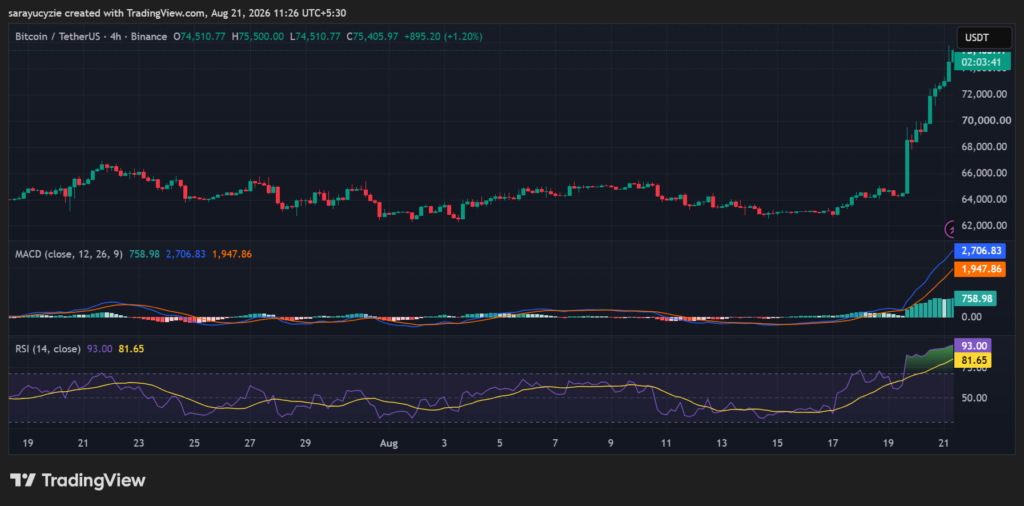This screenshot has width=1024, height=506.
Task: Click the MACD (close, 12, 26, 9) legend
Action: 69,253
